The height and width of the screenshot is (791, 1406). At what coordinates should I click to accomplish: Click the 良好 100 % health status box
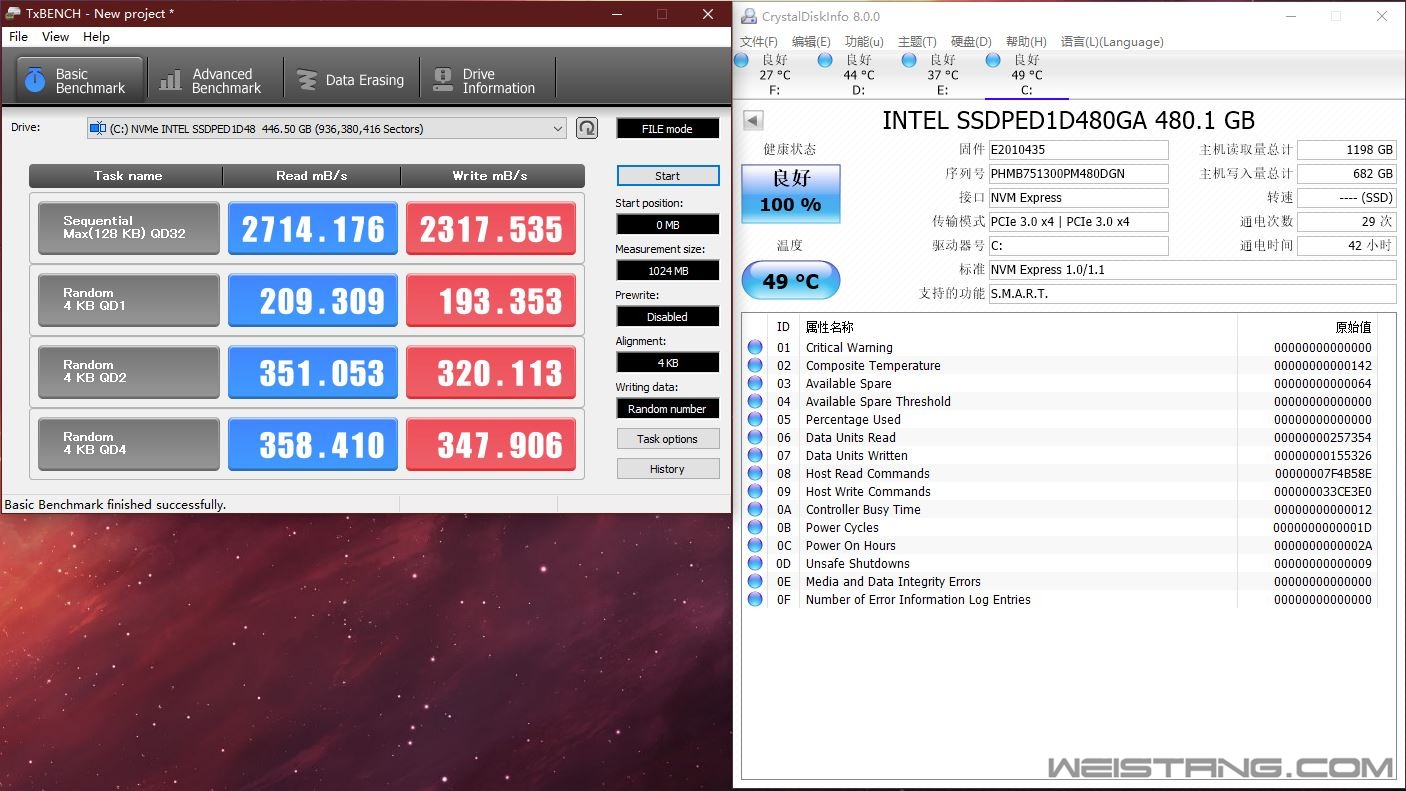pos(791,194)
